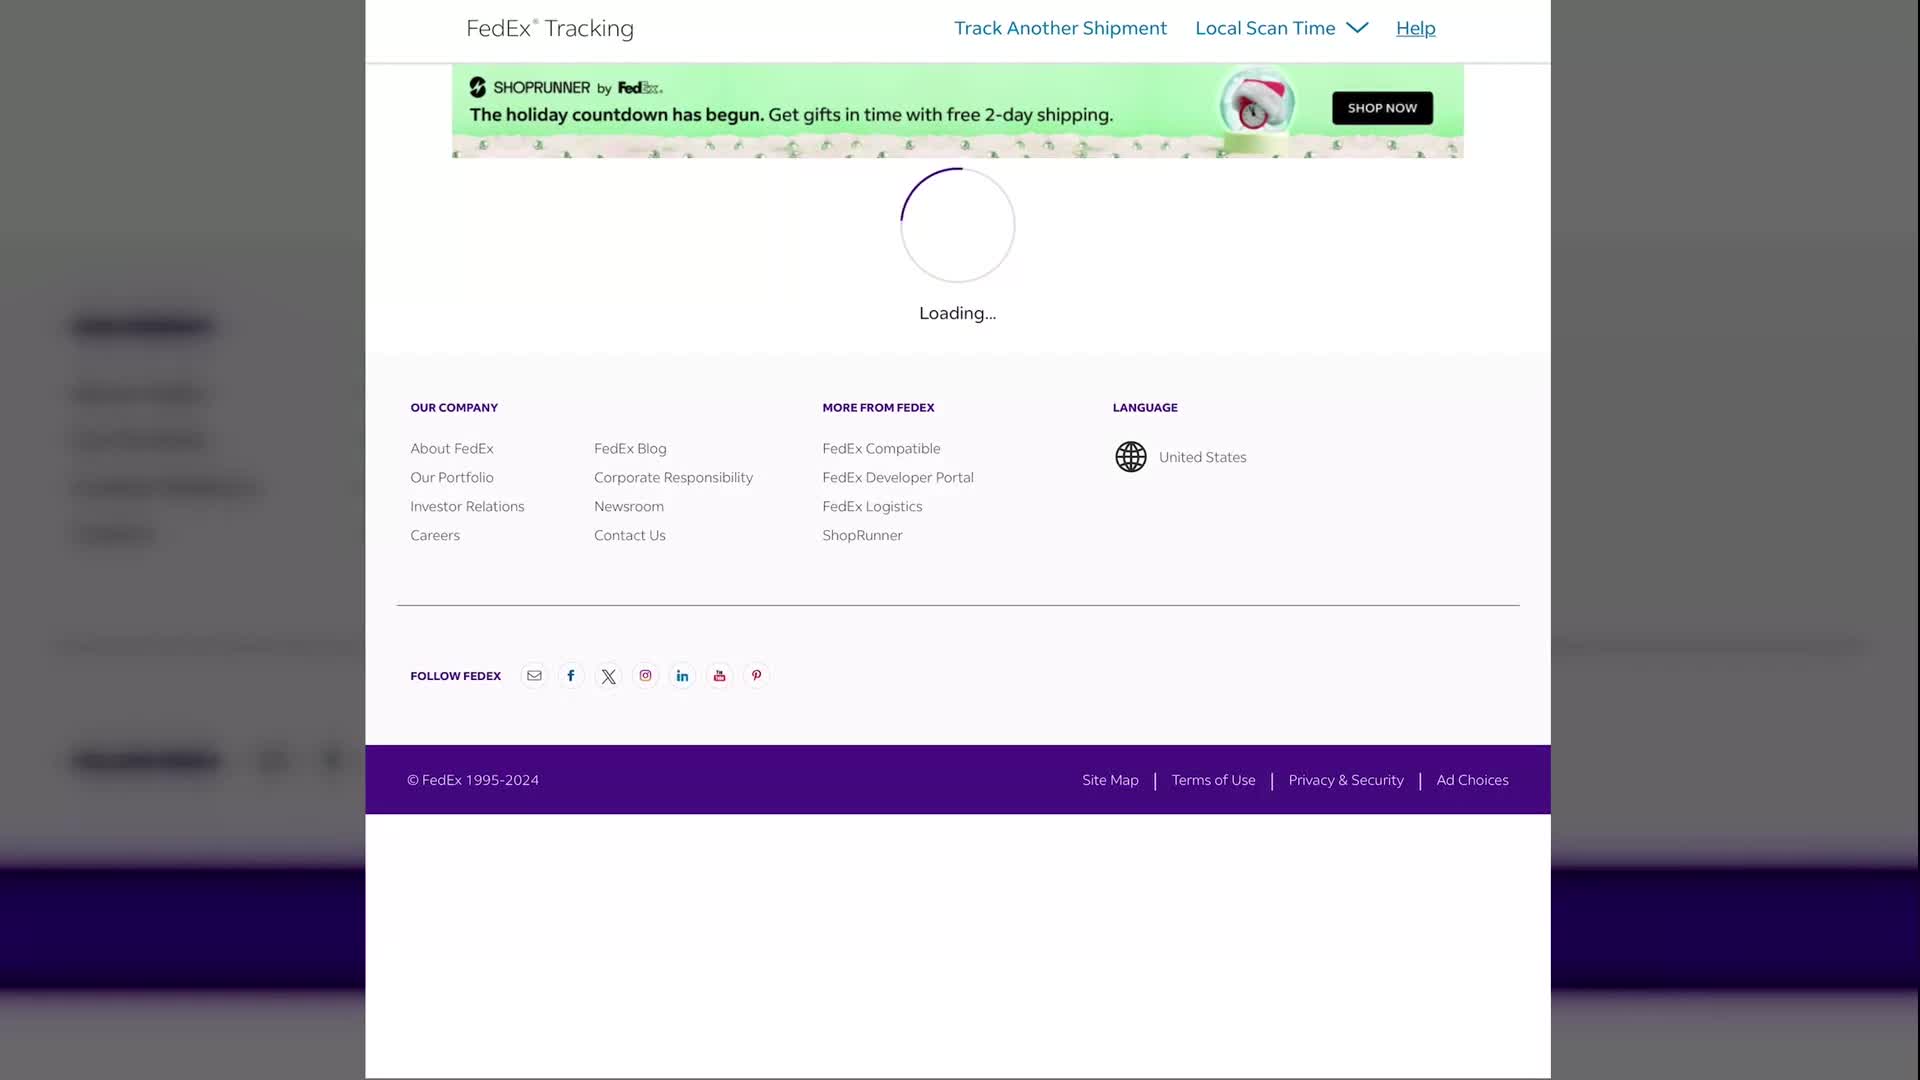Expand the Local Scan Time dropdown
The width and height of the screenshot is (1920, 1080).
pyautogui.click(x=1281, y=28)
